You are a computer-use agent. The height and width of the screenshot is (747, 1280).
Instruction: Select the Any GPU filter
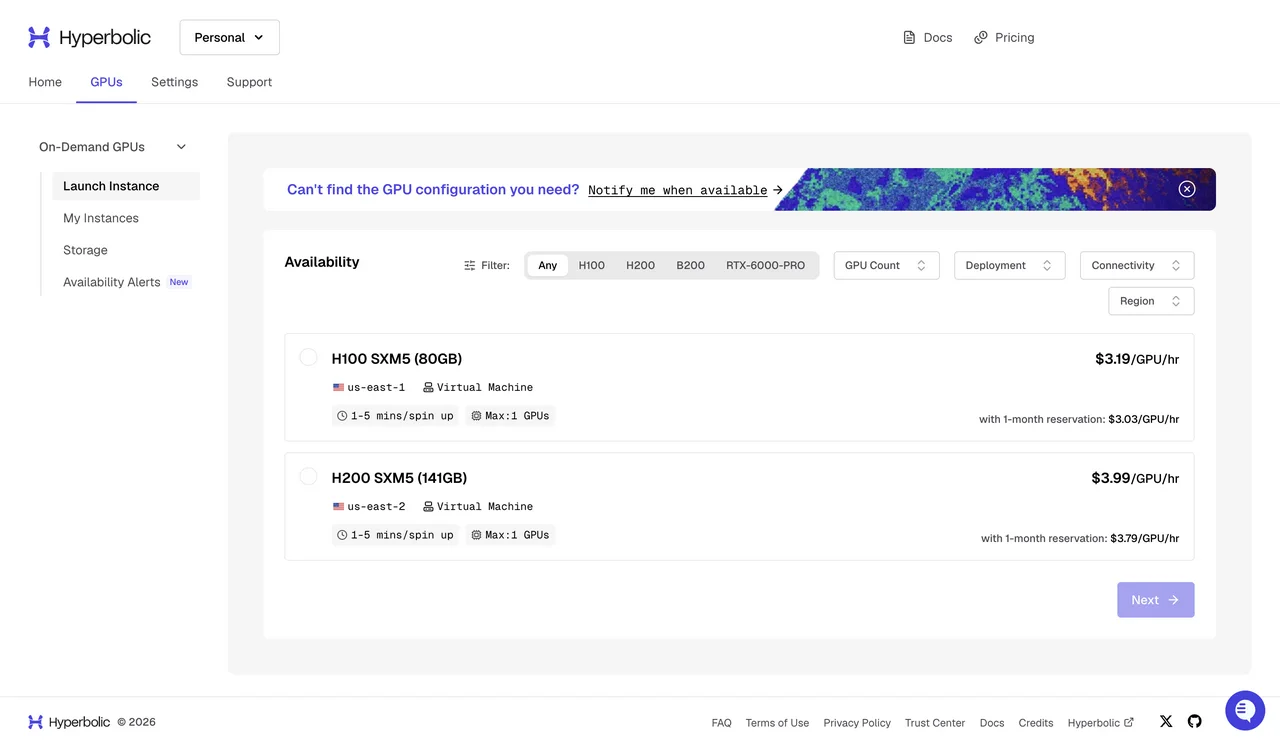point(547,265)
